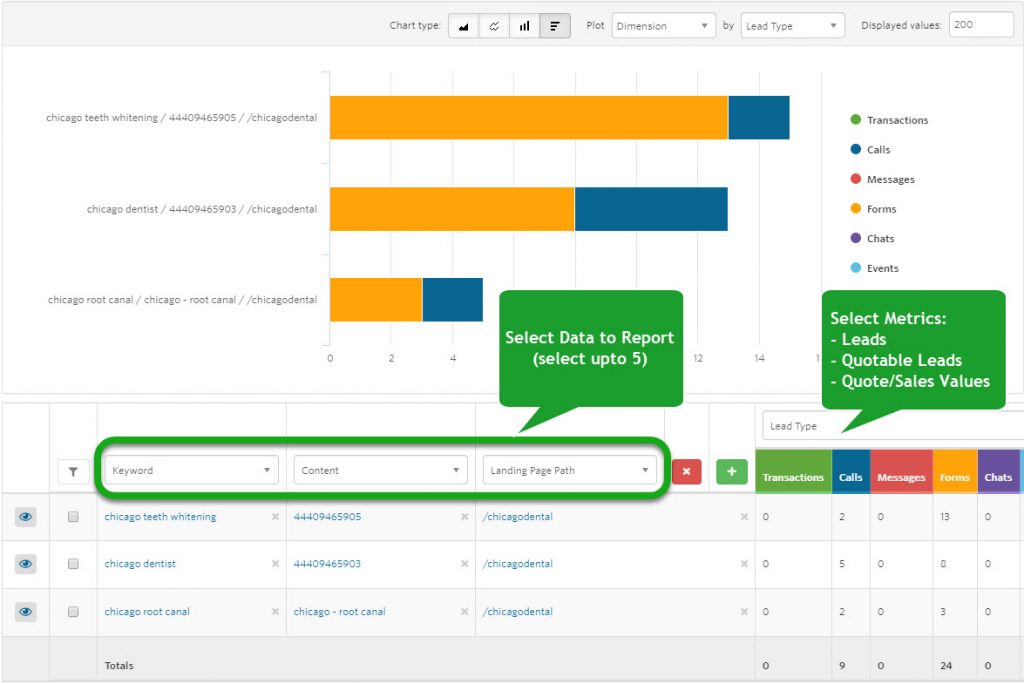
Task: Click the red remove column button
Action: point(686,471)
